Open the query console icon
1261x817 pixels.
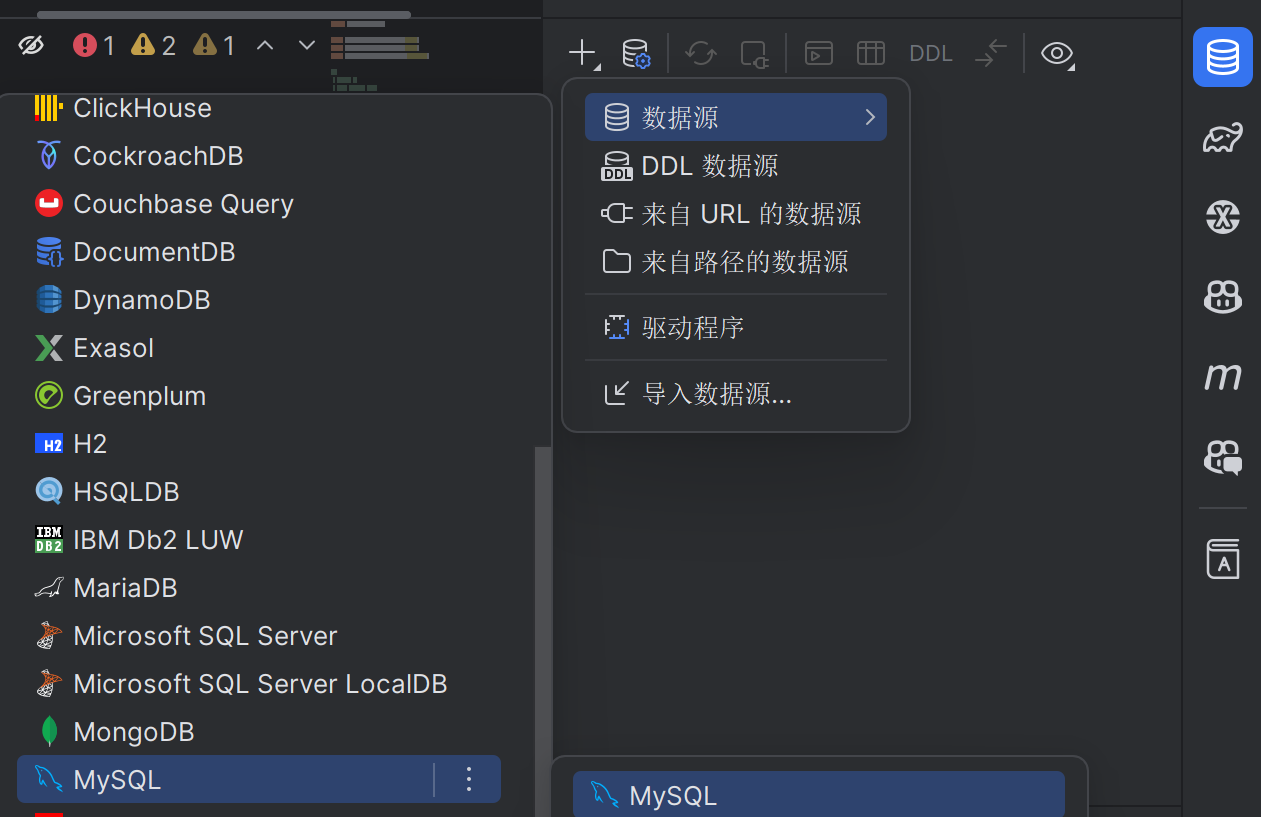click(x=819, y=53)
